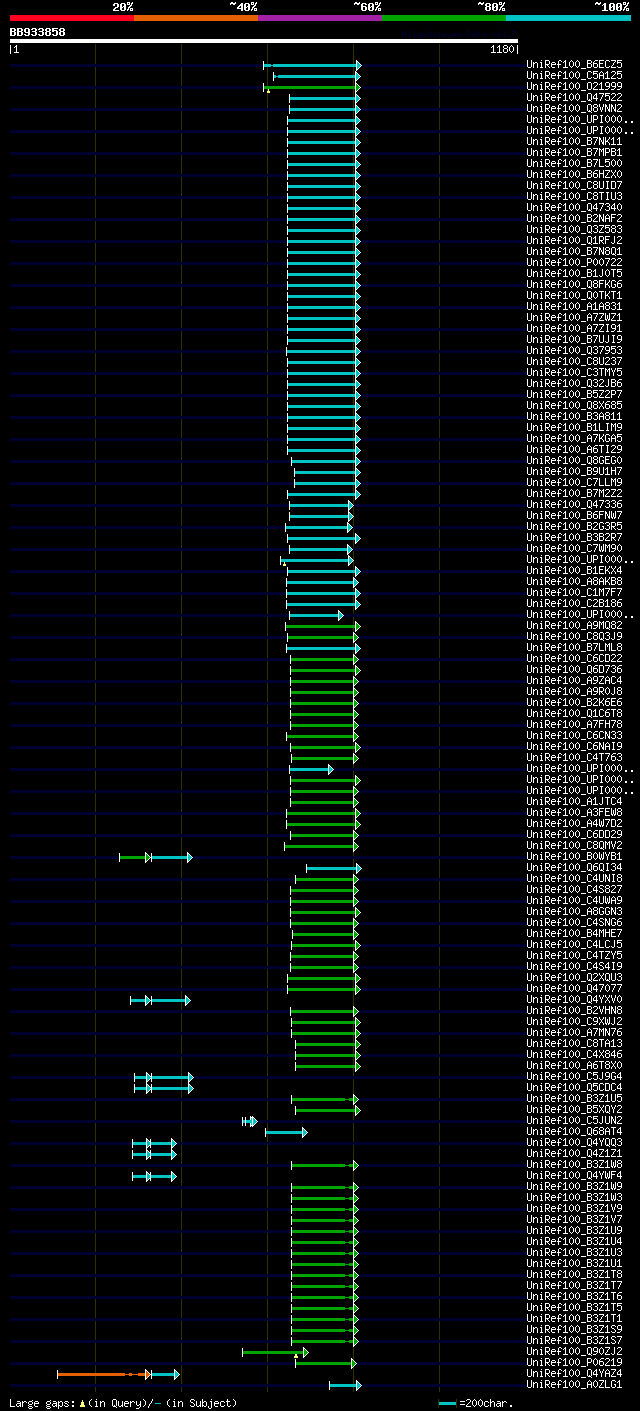This screenshot has width=640, height=1411.
Task: Click the white query sequence bar
Action: [264, 41]
